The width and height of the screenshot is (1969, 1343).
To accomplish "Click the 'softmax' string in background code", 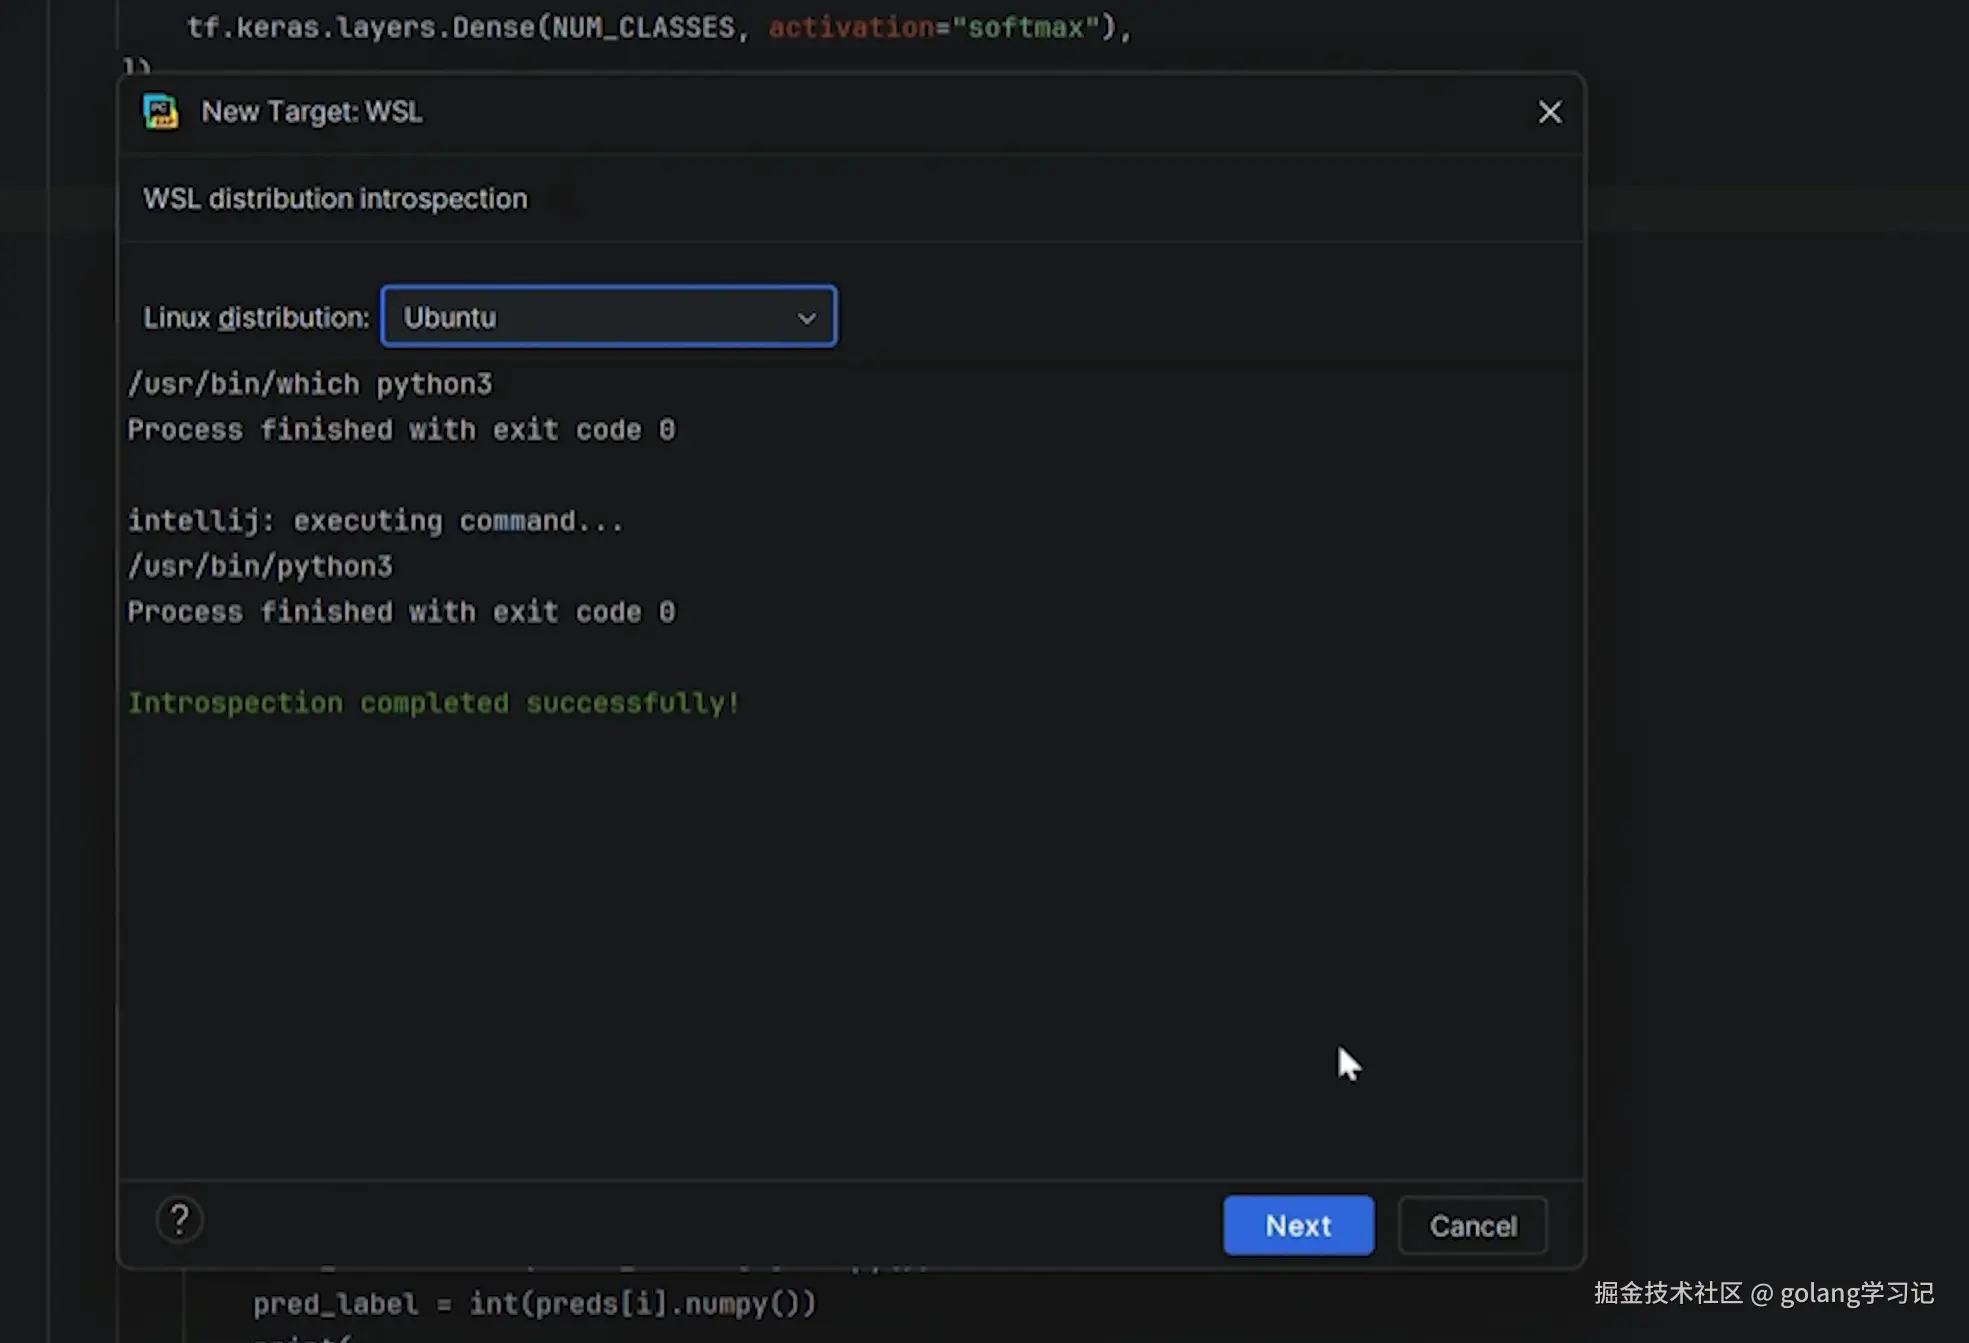I will click(x=1026, y=27).
